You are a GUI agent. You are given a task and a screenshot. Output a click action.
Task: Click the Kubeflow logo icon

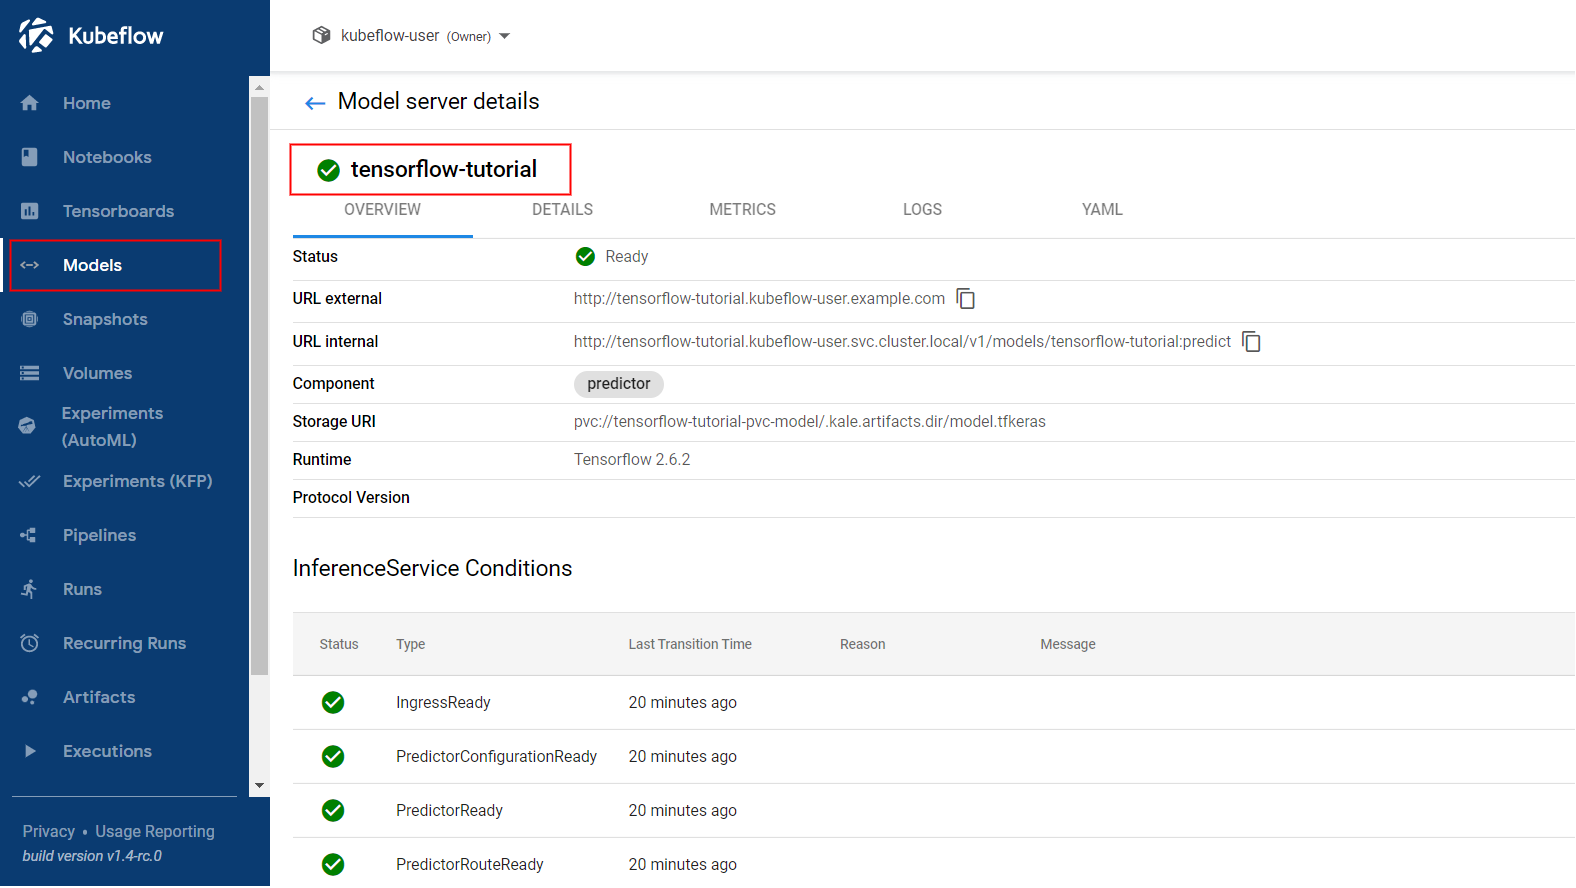pos(36,35)
